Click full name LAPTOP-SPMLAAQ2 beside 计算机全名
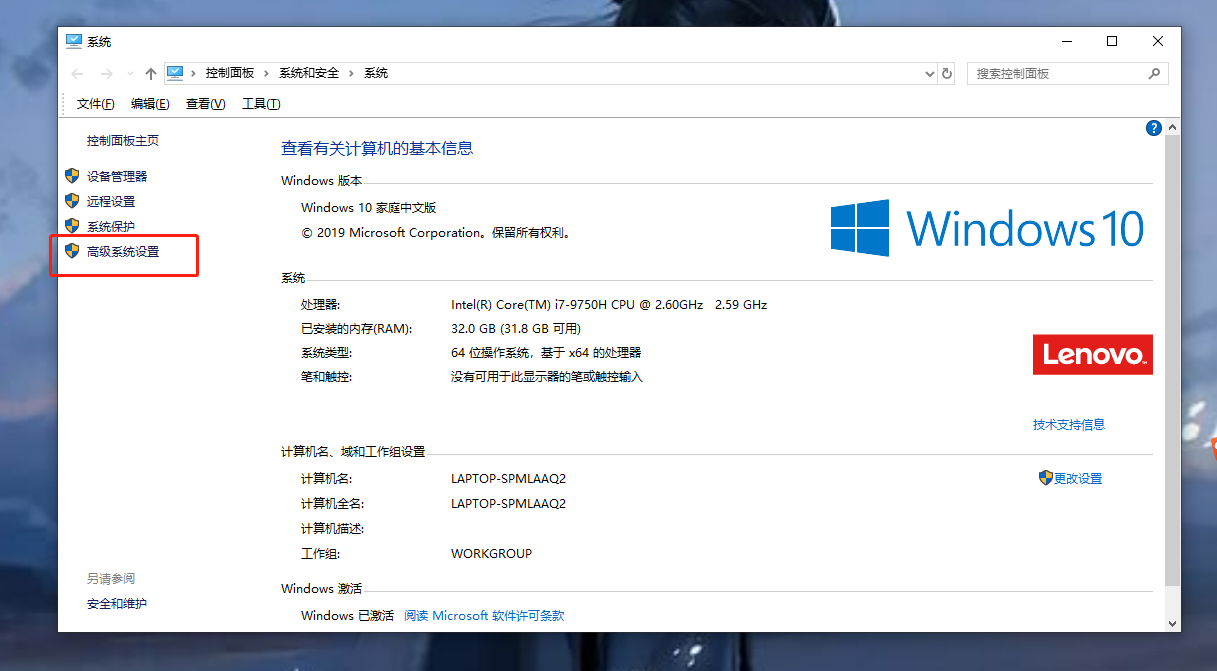 pos(509,504)
